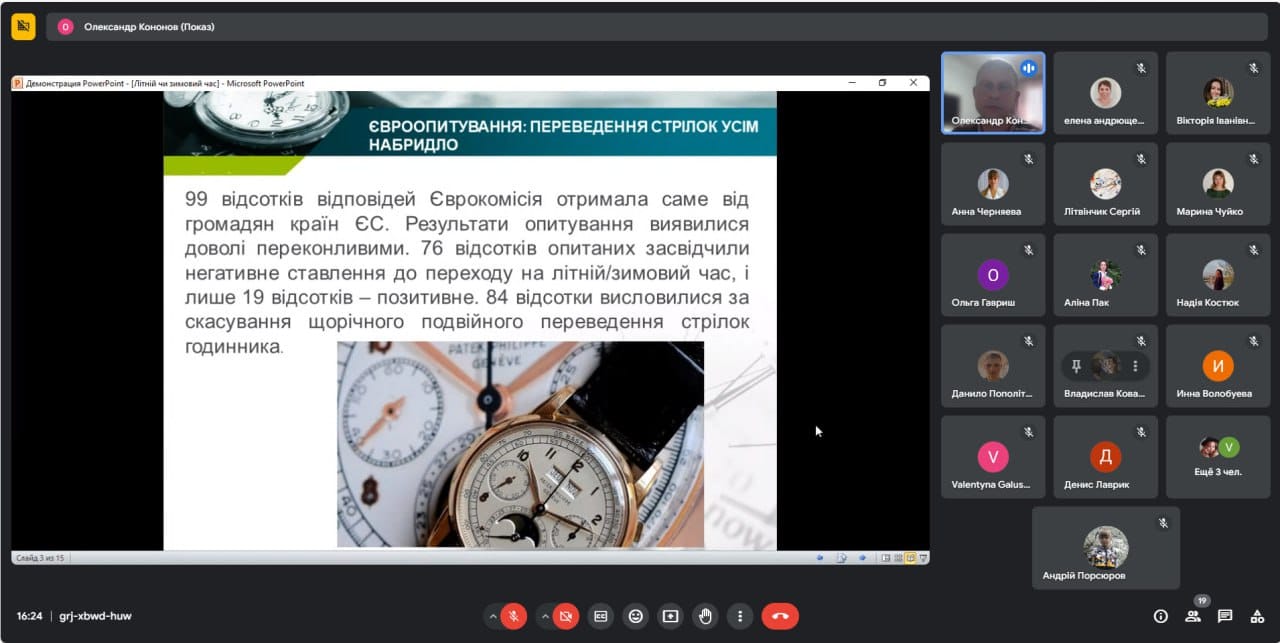Toggle closed captions with the CC button
Screen dimensions: 1280x643
tap(600, 616)
